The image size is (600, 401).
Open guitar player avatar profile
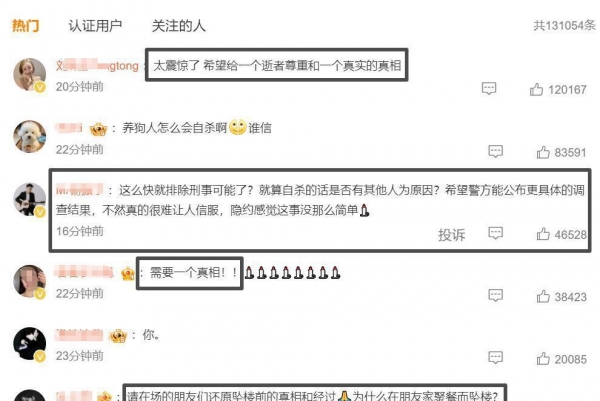[x=29, y=199]
